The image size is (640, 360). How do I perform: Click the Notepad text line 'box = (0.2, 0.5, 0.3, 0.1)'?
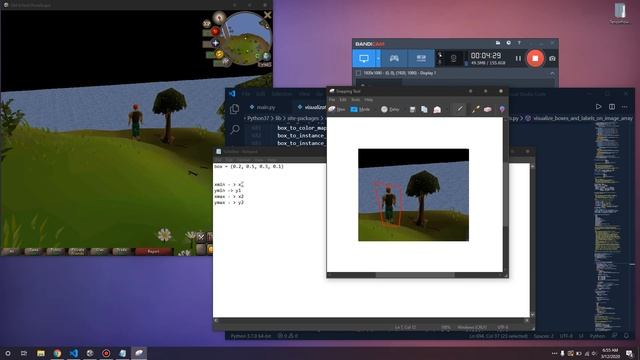click(x=249, y=167)
